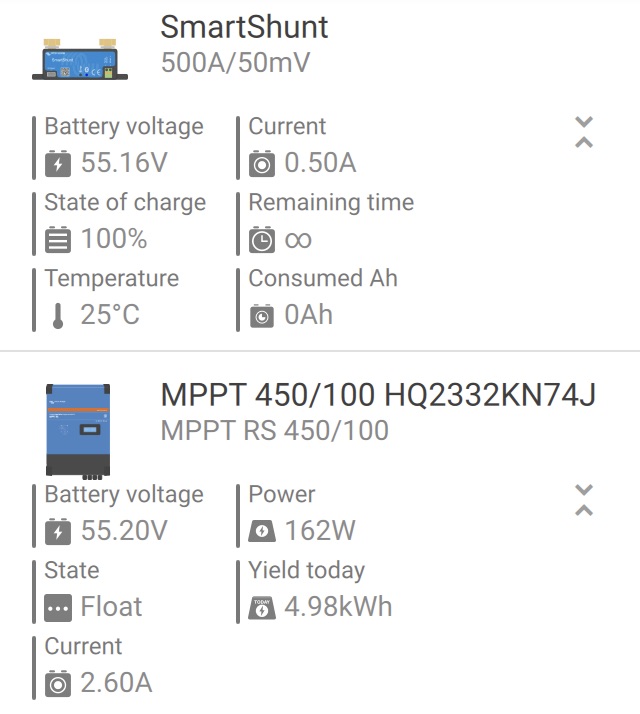Screen dimensions: 640x714
Task: Click the MPPT RS 450/100 device image
Action: [78, 431]
